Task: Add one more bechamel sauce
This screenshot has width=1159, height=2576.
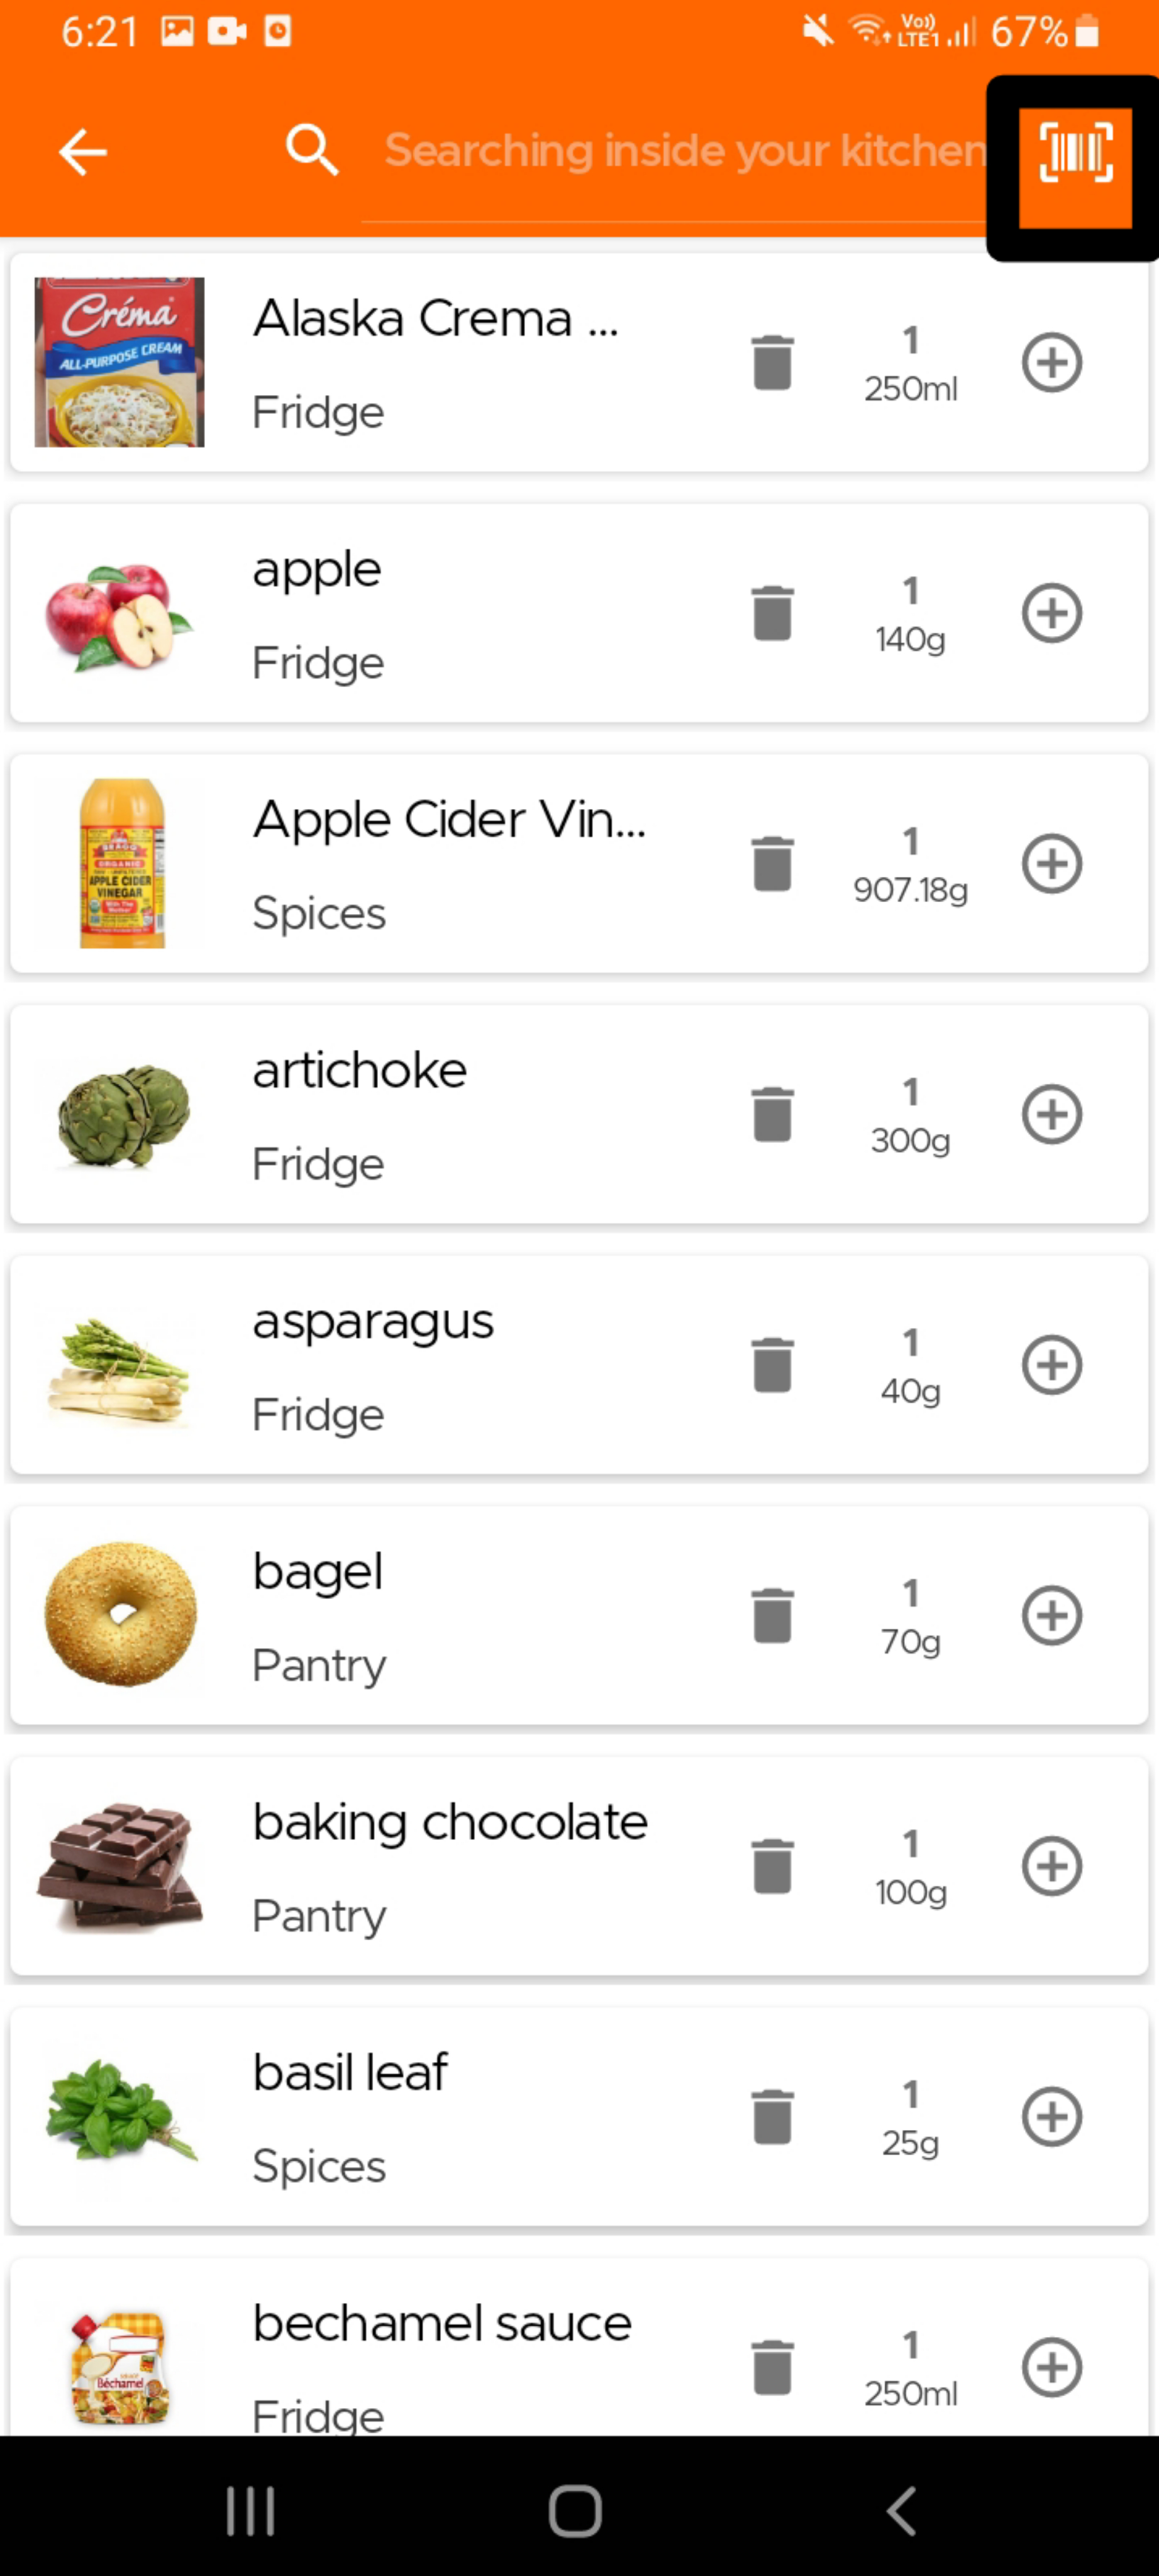Action: click(1051, 2367)
